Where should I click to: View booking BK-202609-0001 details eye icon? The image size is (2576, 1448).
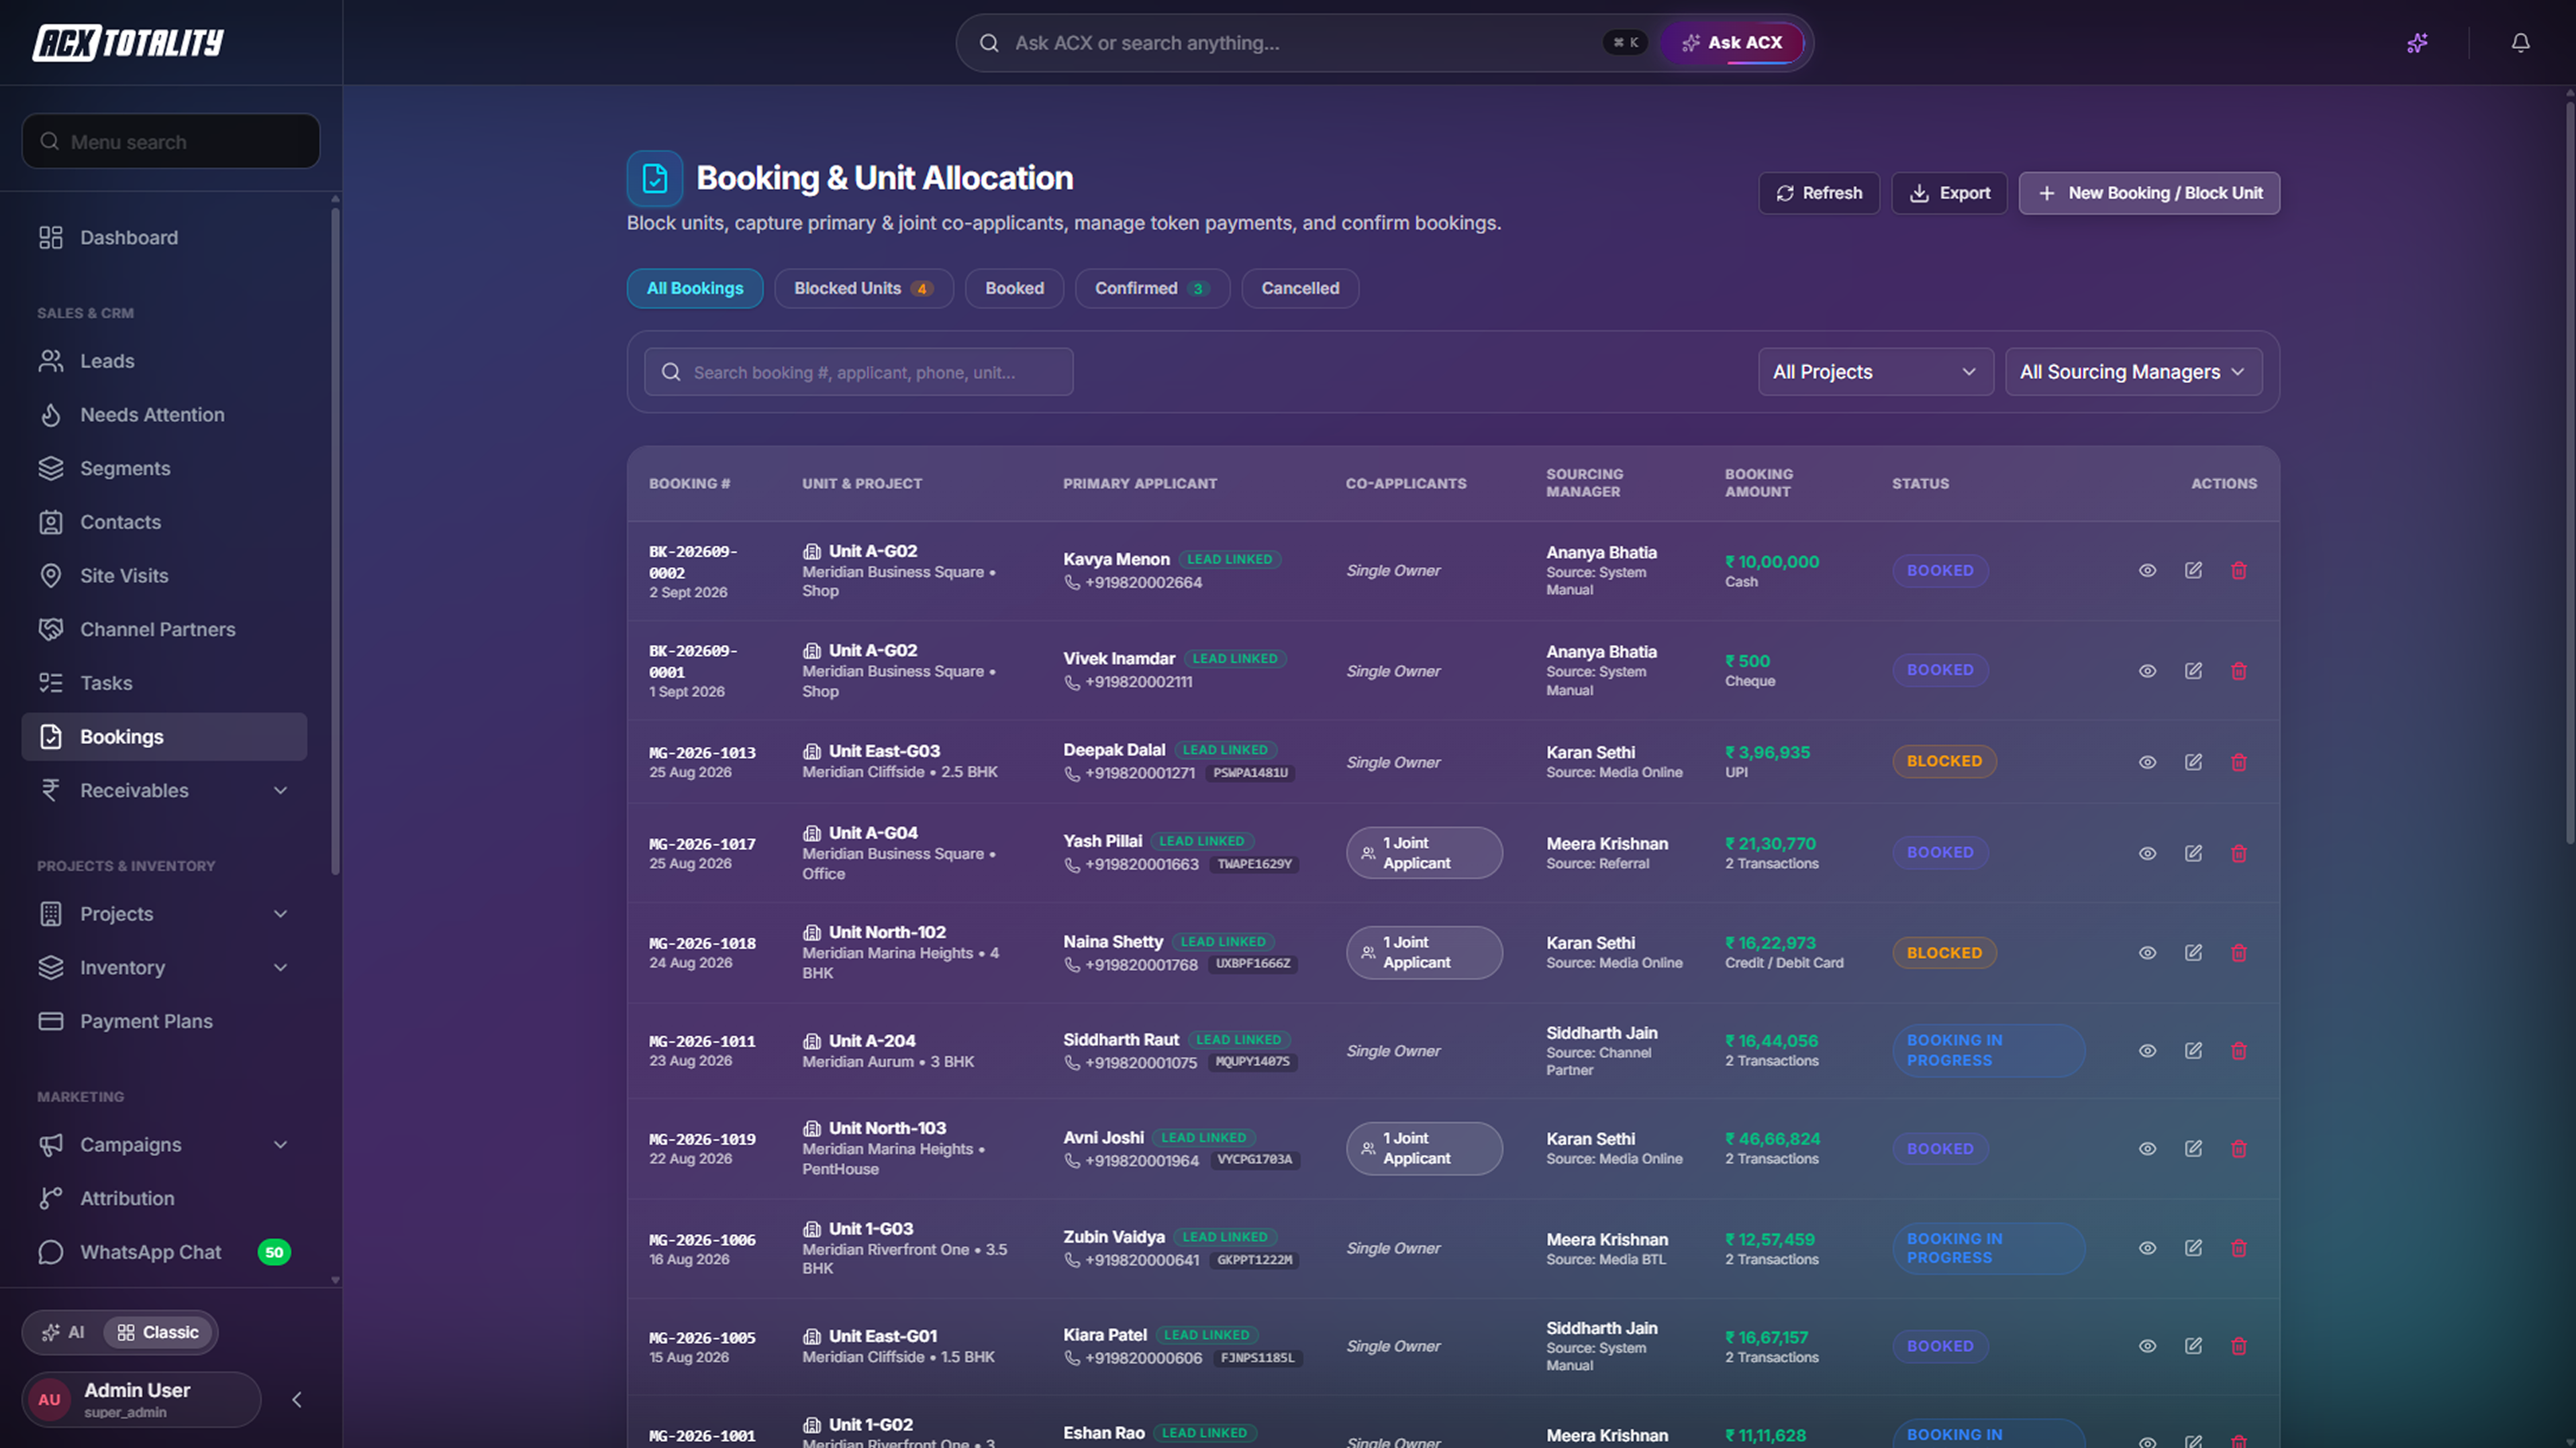click(2147, 671)
